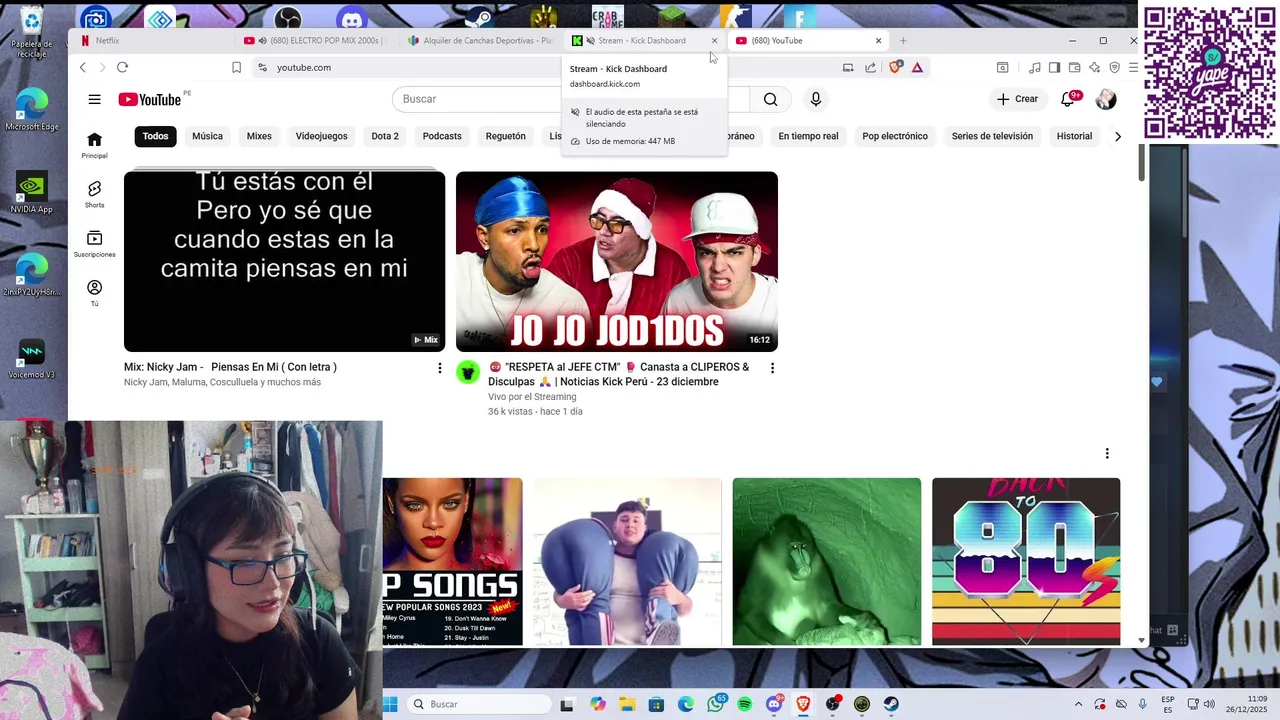
Task: Open the Vivo por el Streaming channel
Action: tap(532, 397)
